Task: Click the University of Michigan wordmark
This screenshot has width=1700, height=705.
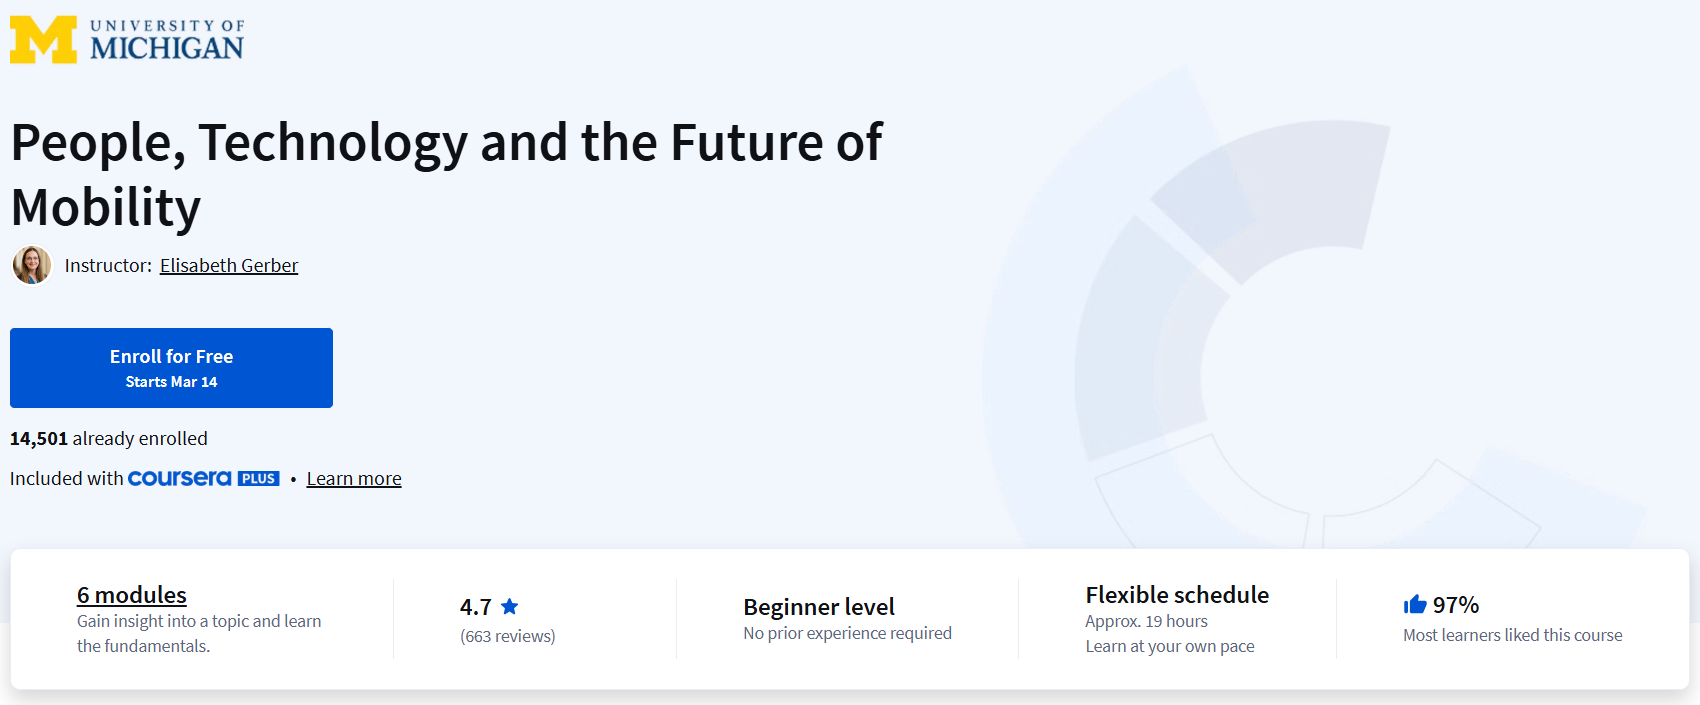Action: (x=167, y=40)
